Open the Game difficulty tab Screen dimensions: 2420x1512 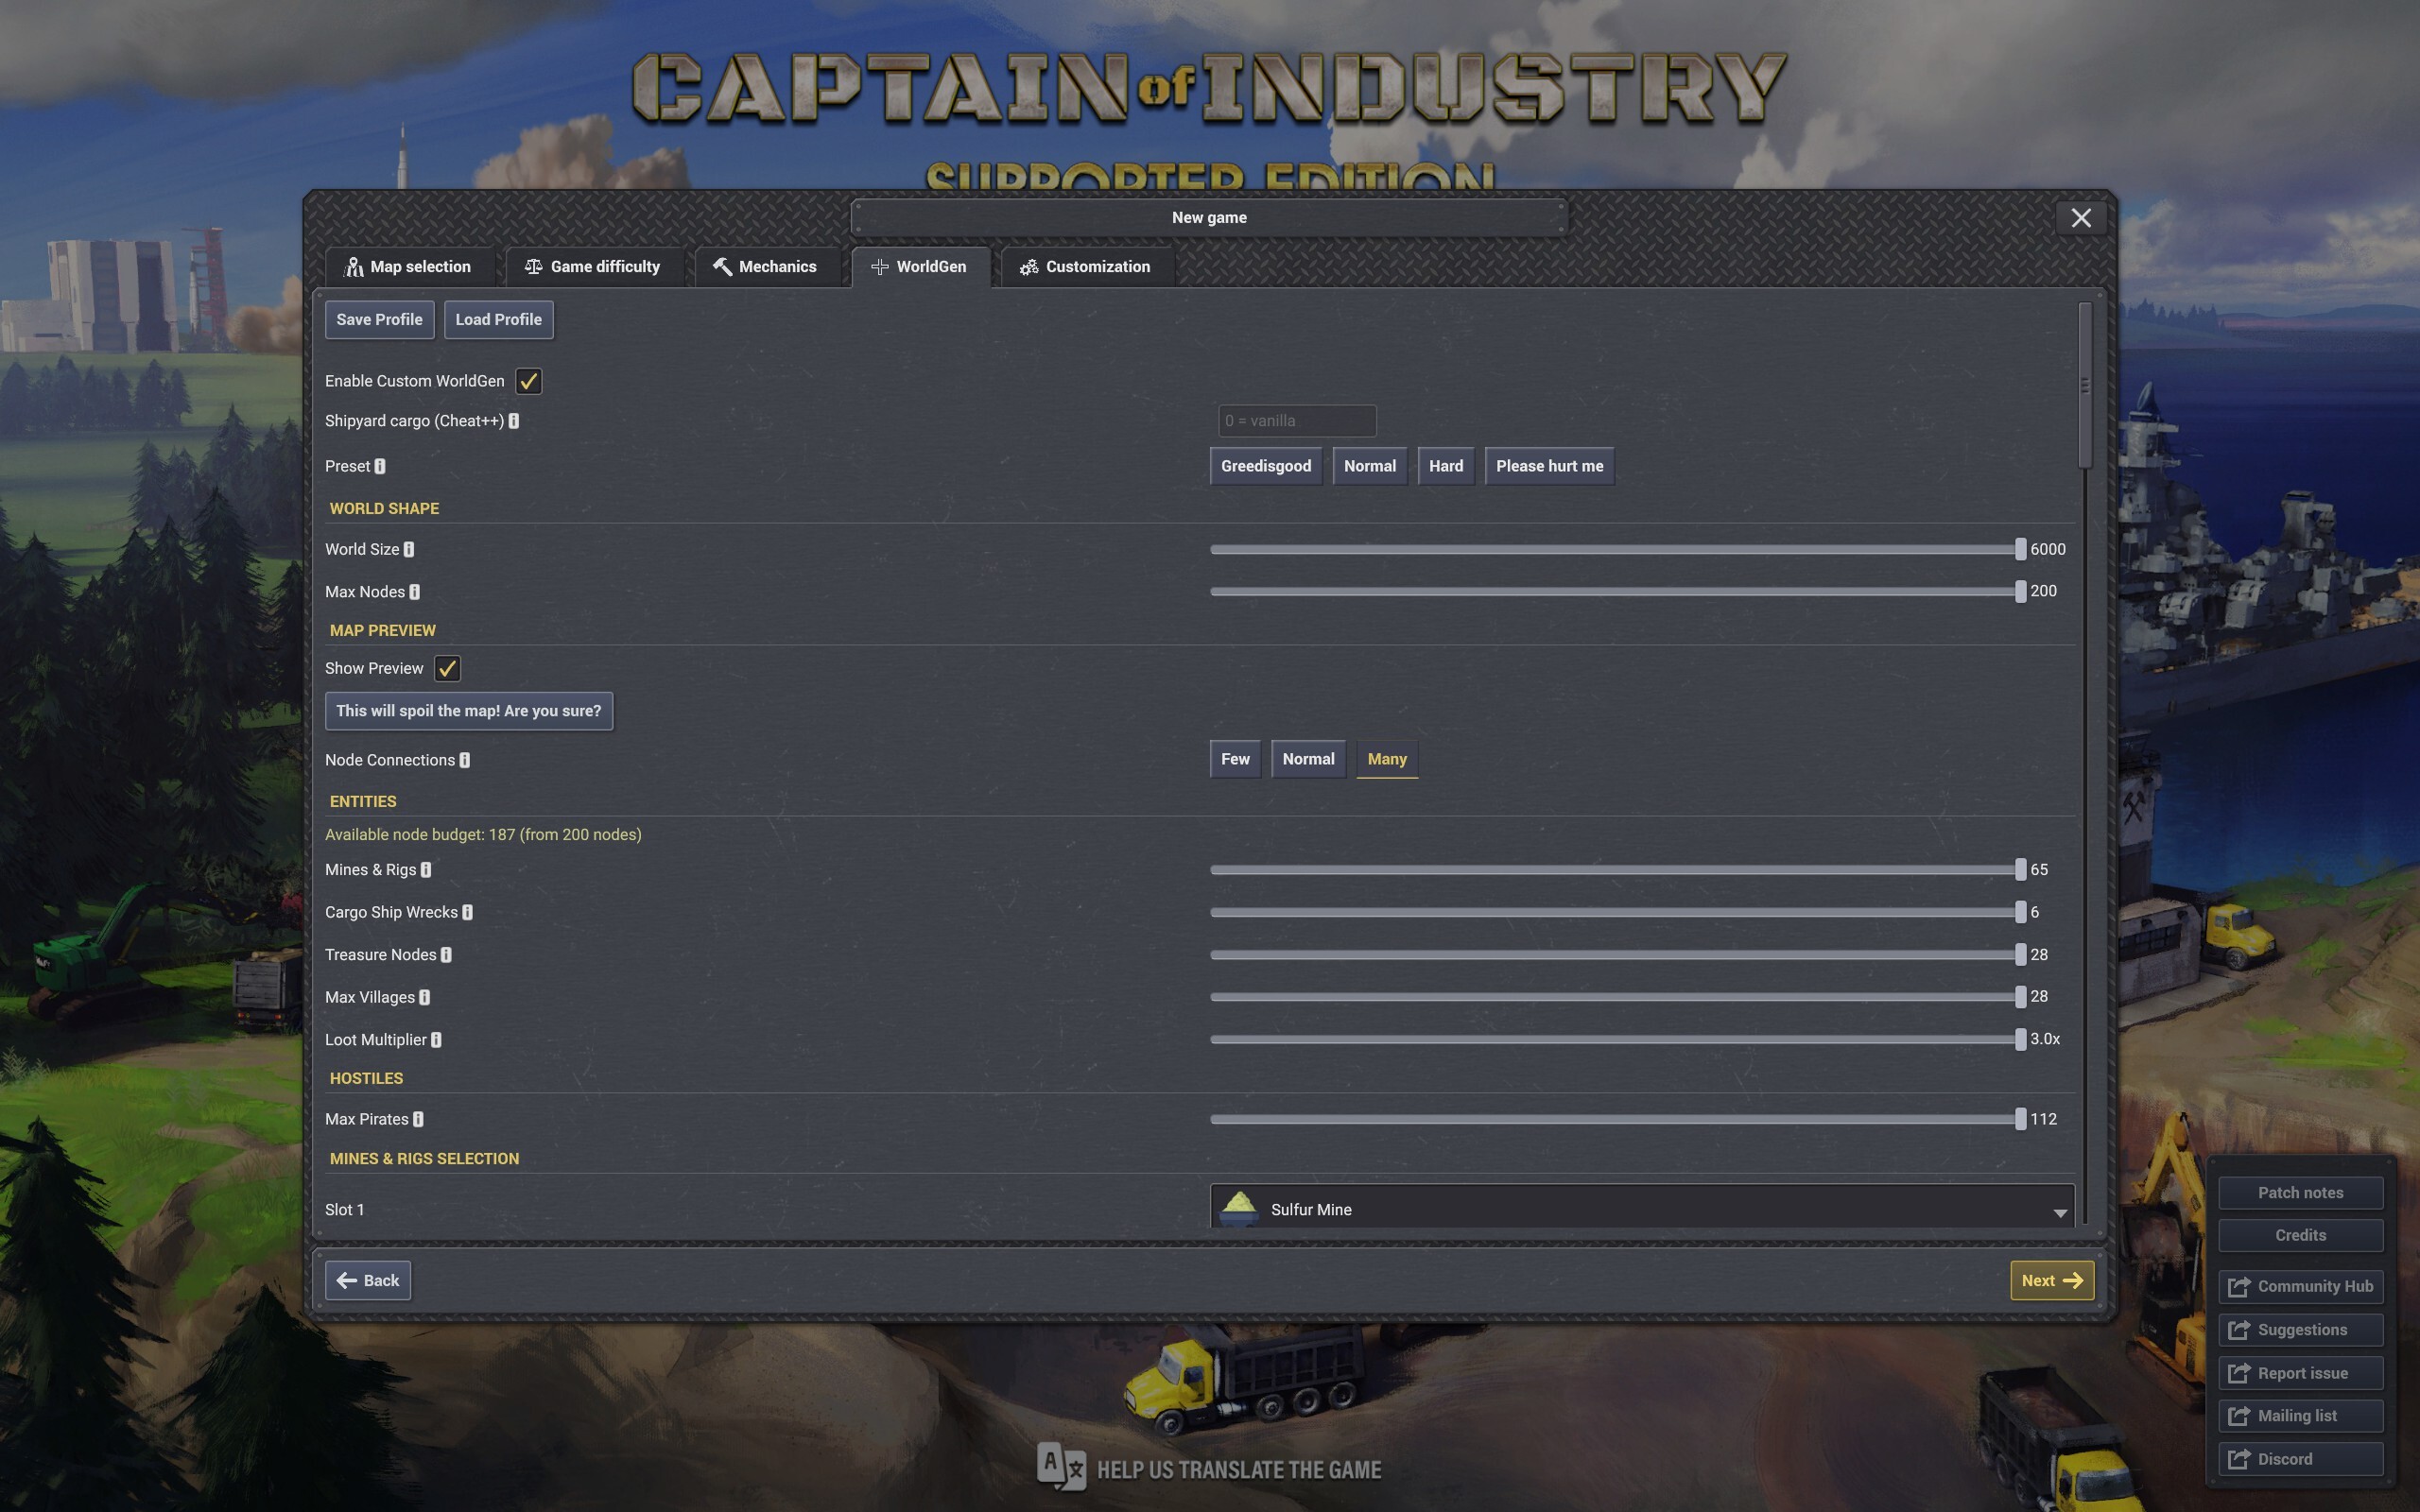[x=594, y=267]
